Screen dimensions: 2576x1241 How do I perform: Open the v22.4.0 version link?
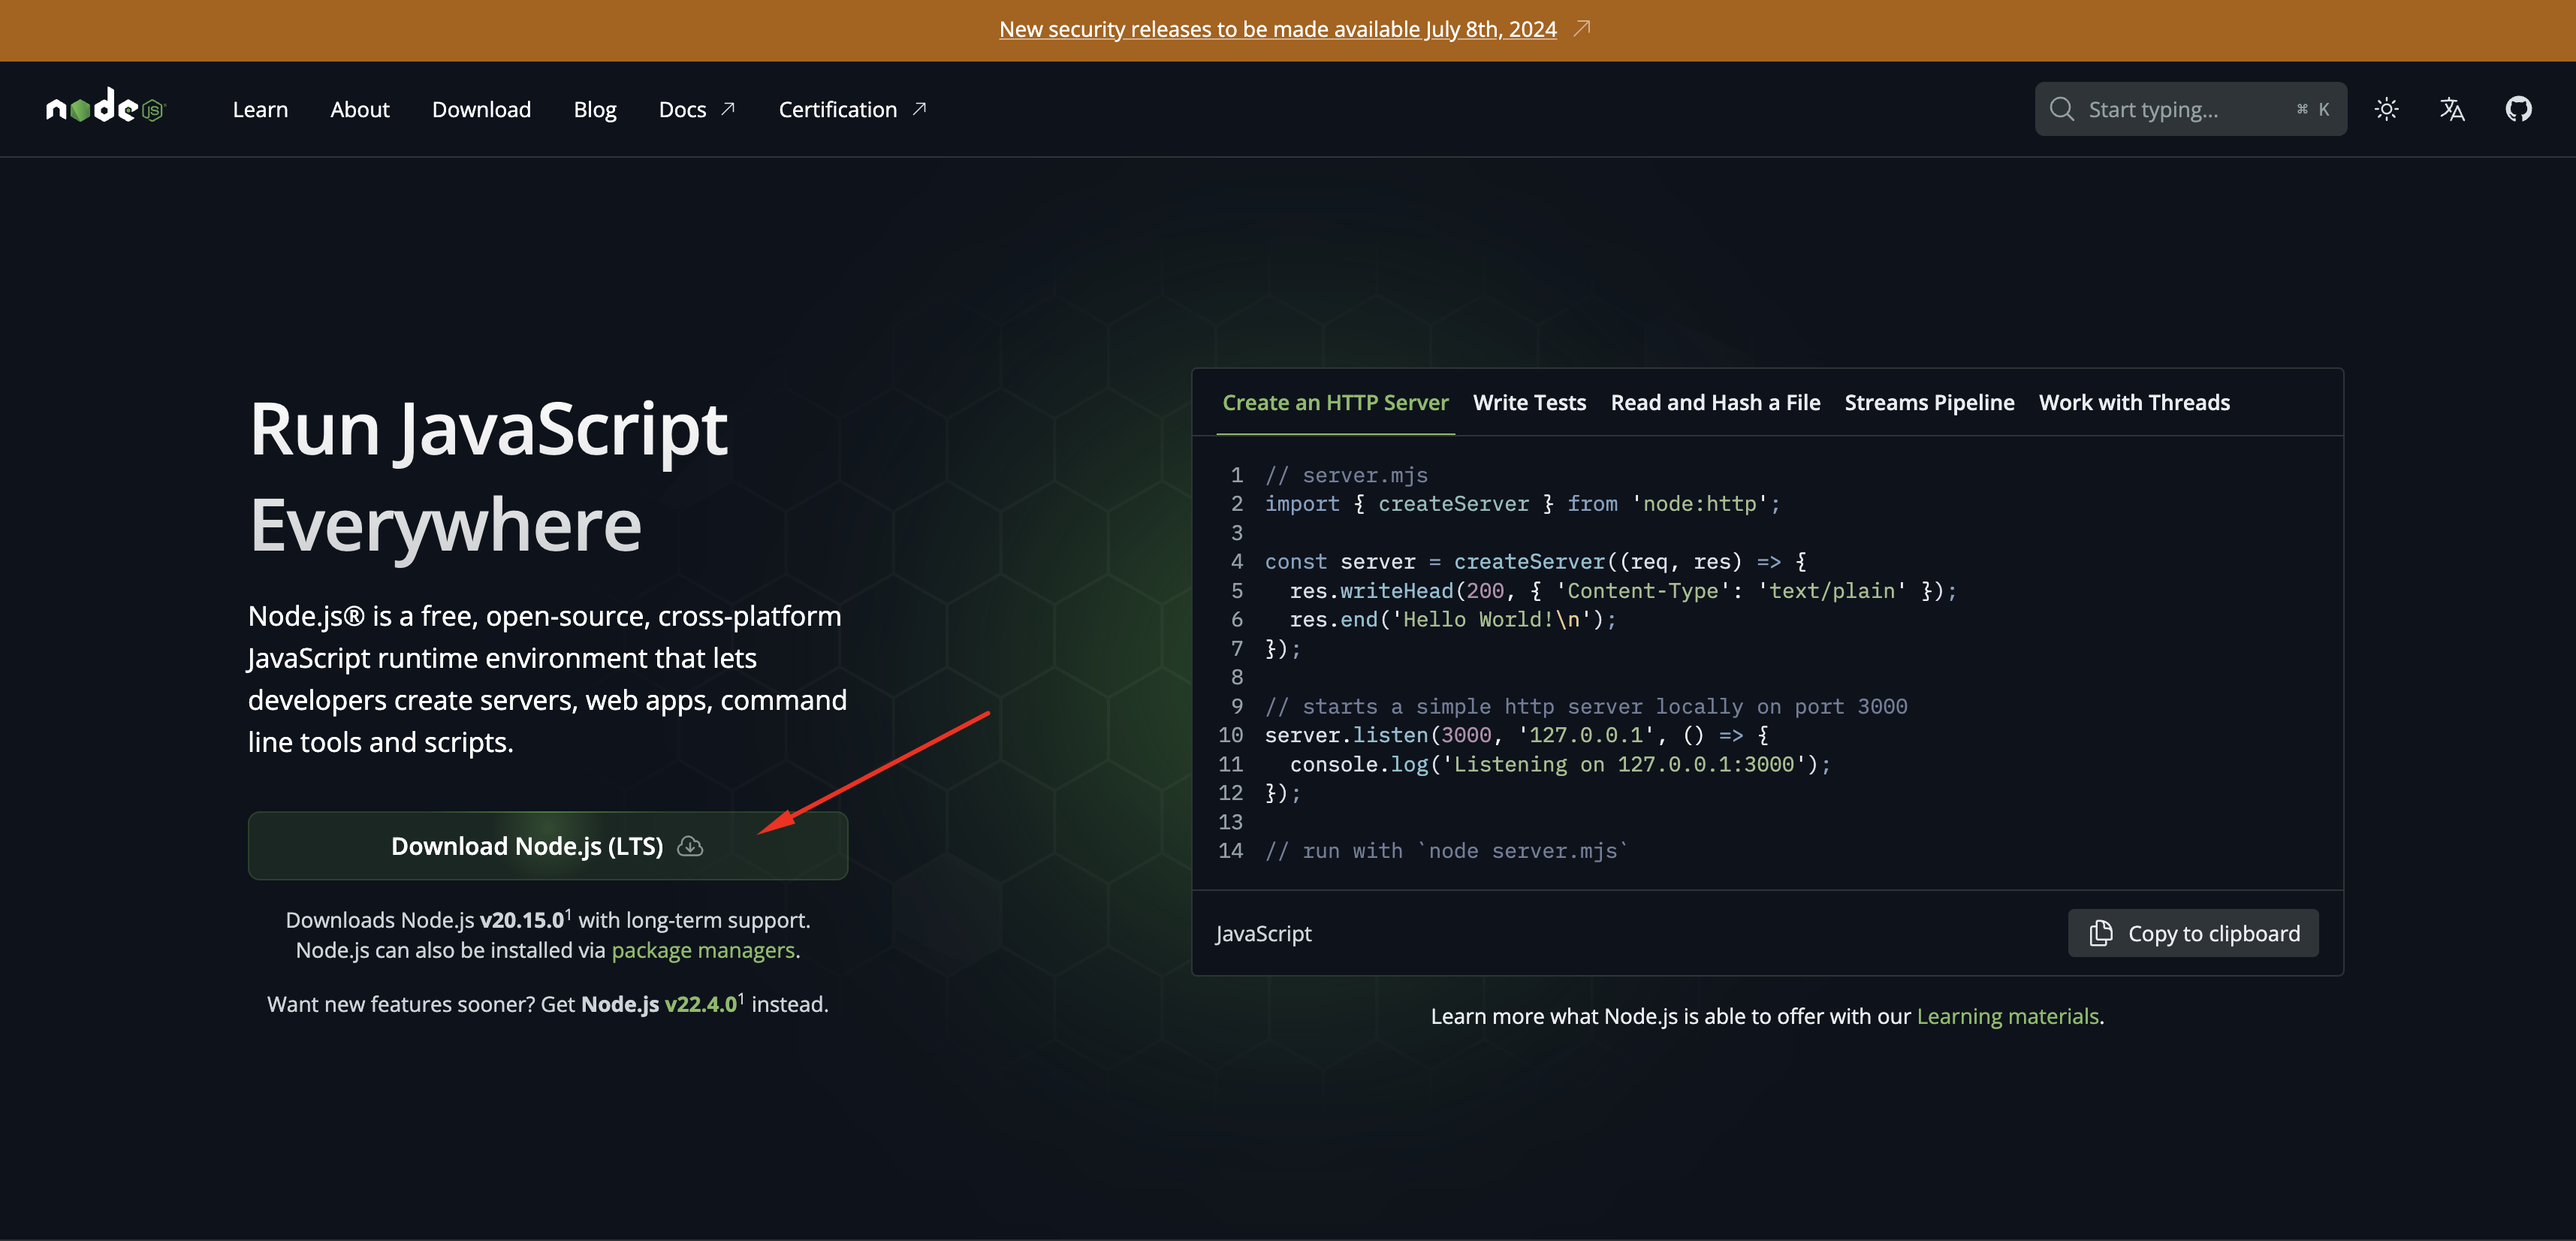tap(700, 1004)
